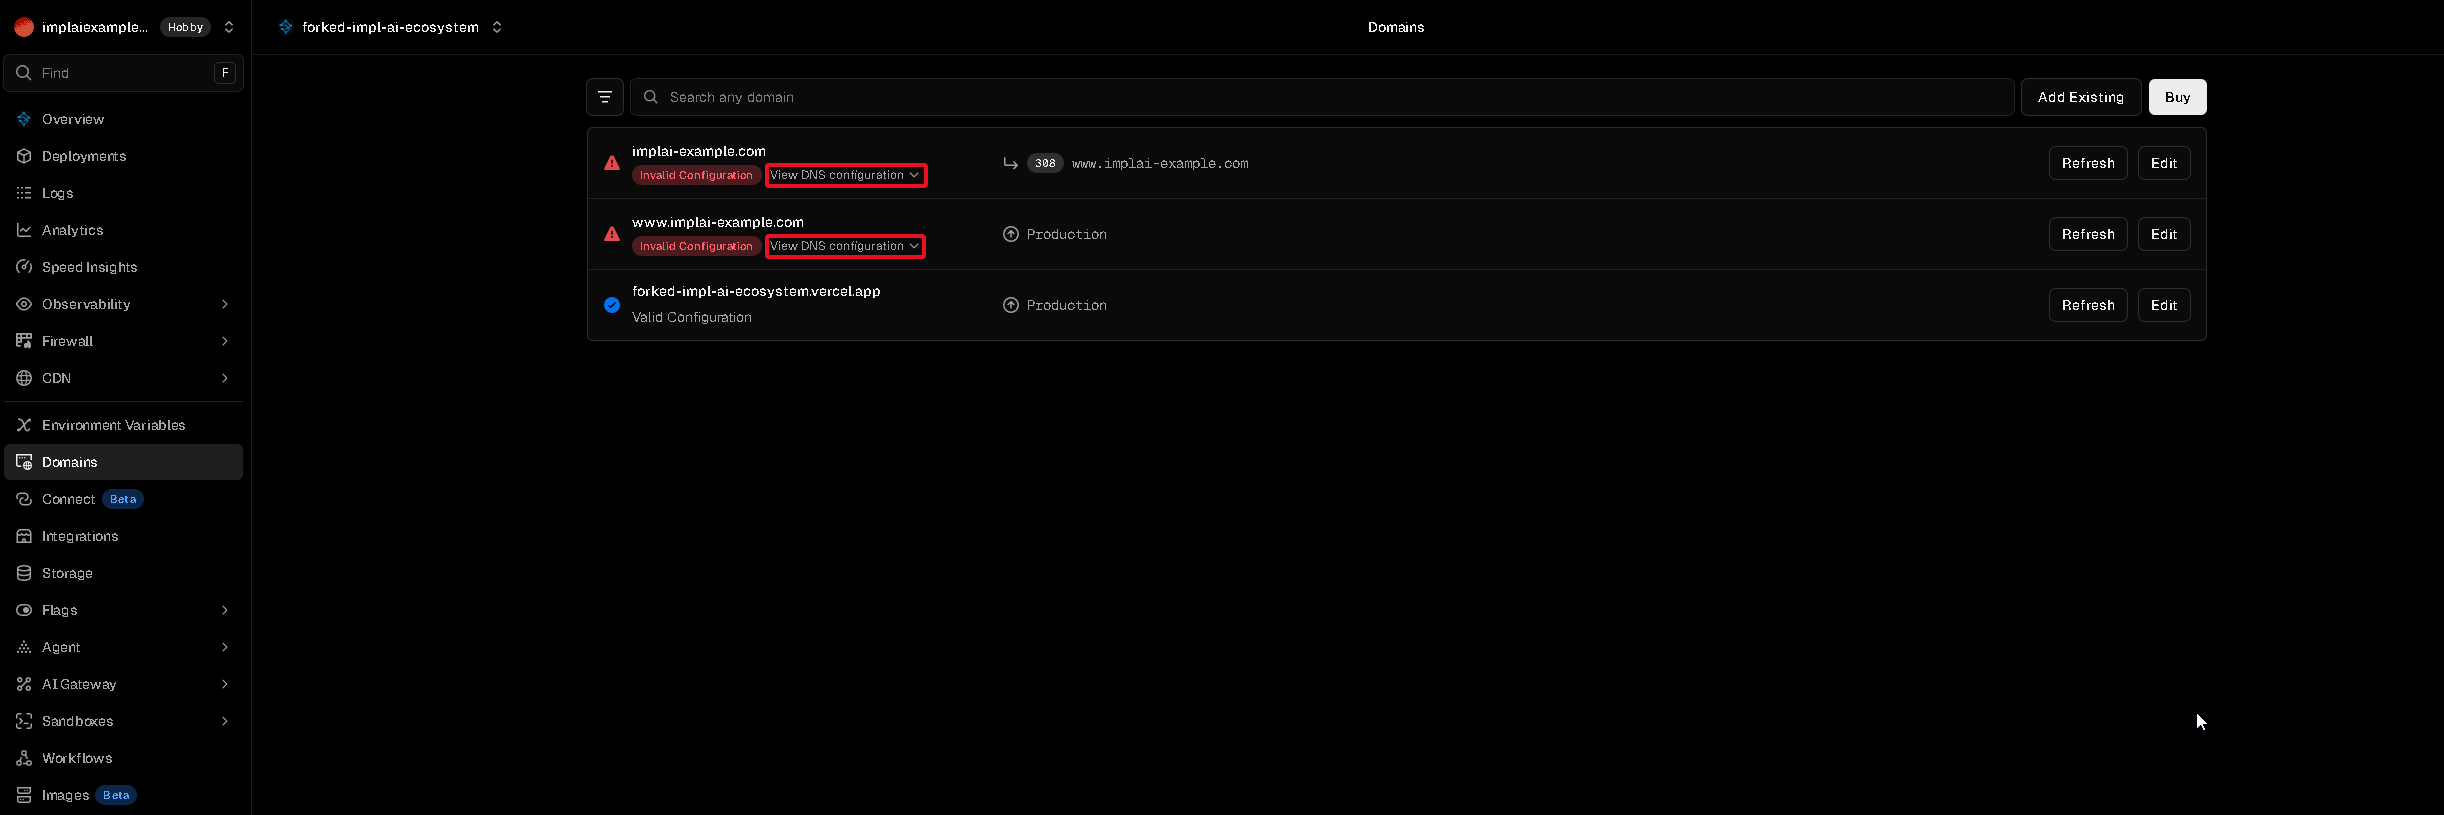The height and width of the screenshot is (815, 2444).
Task: Click the Integrations icon
Action: click(24, 536)
